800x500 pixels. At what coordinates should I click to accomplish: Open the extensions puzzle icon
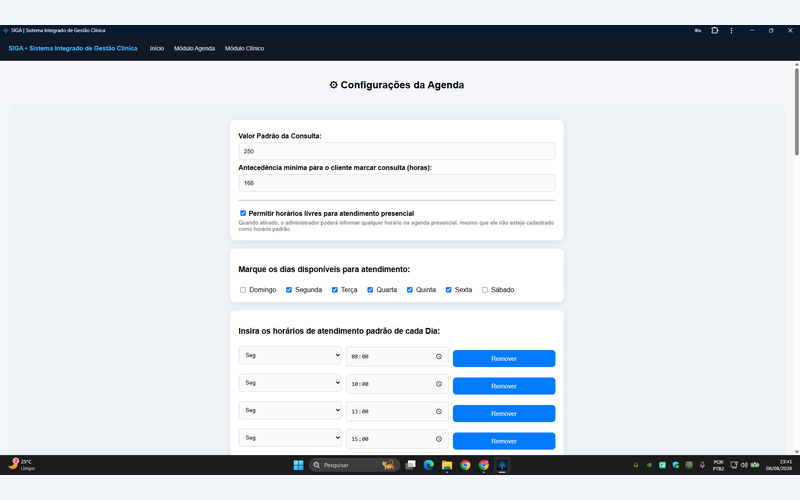(x=715, y=31)
